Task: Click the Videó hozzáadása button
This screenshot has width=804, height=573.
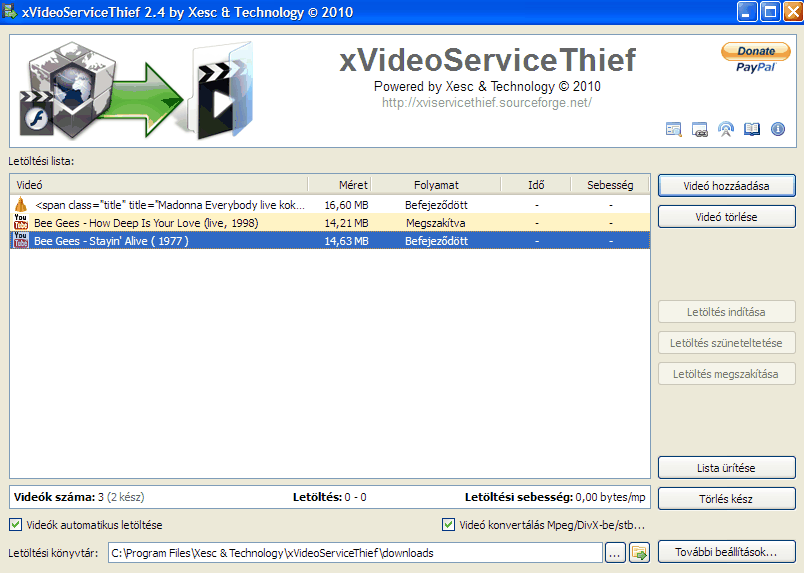Action: click(x=727, y=186)
